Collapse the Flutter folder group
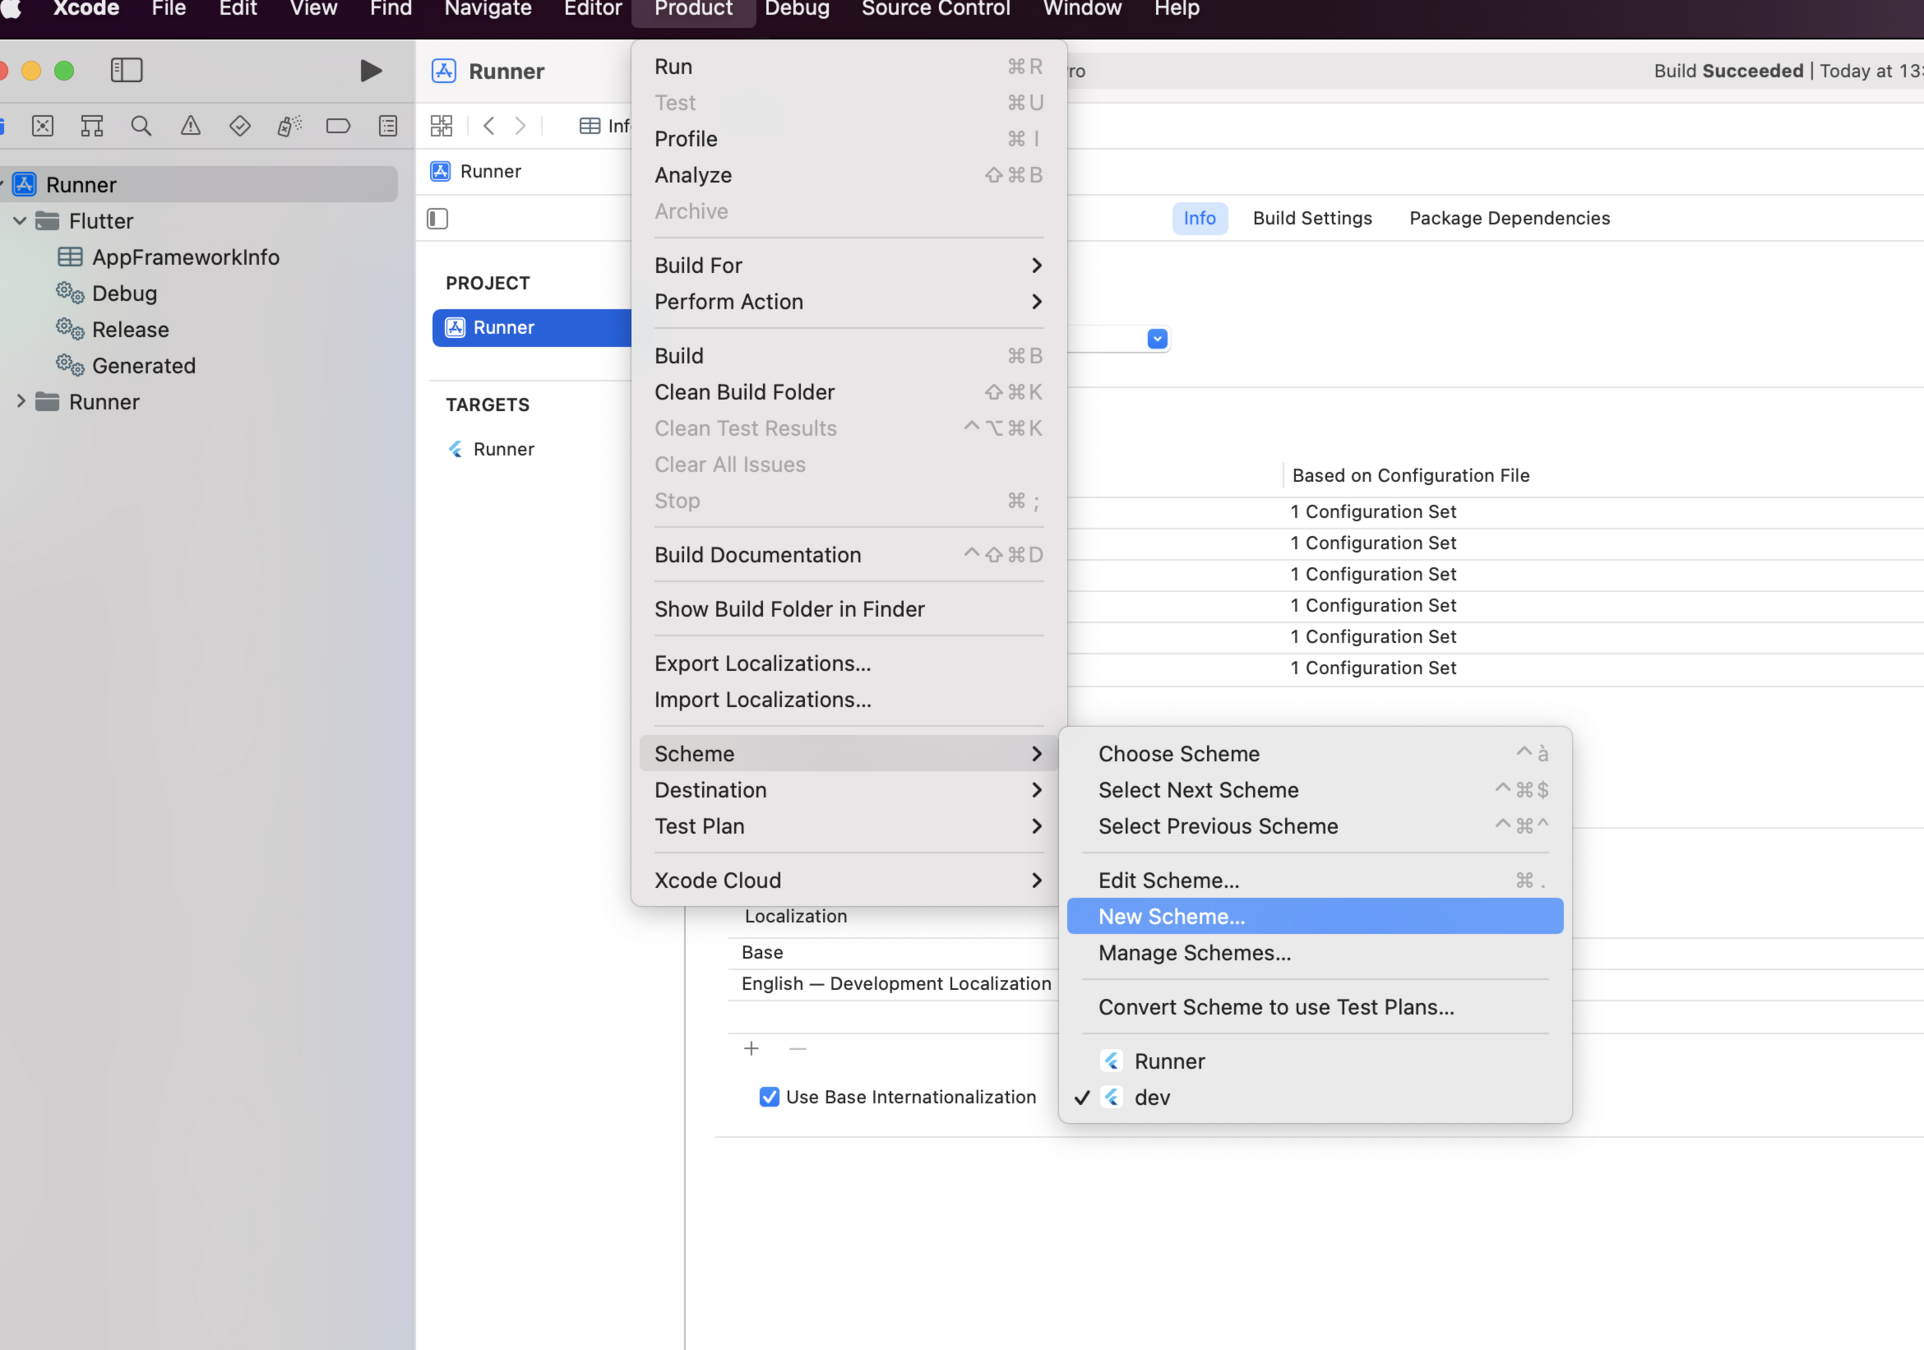This screenshot has height=1350, width=1924. [20, 221]
